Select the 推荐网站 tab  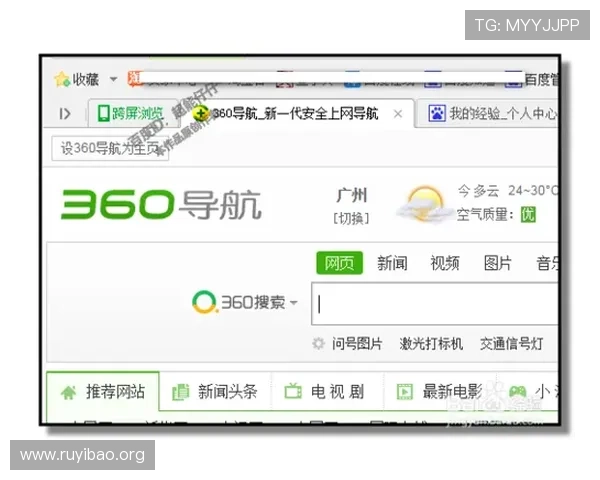[x=103, y=392]
